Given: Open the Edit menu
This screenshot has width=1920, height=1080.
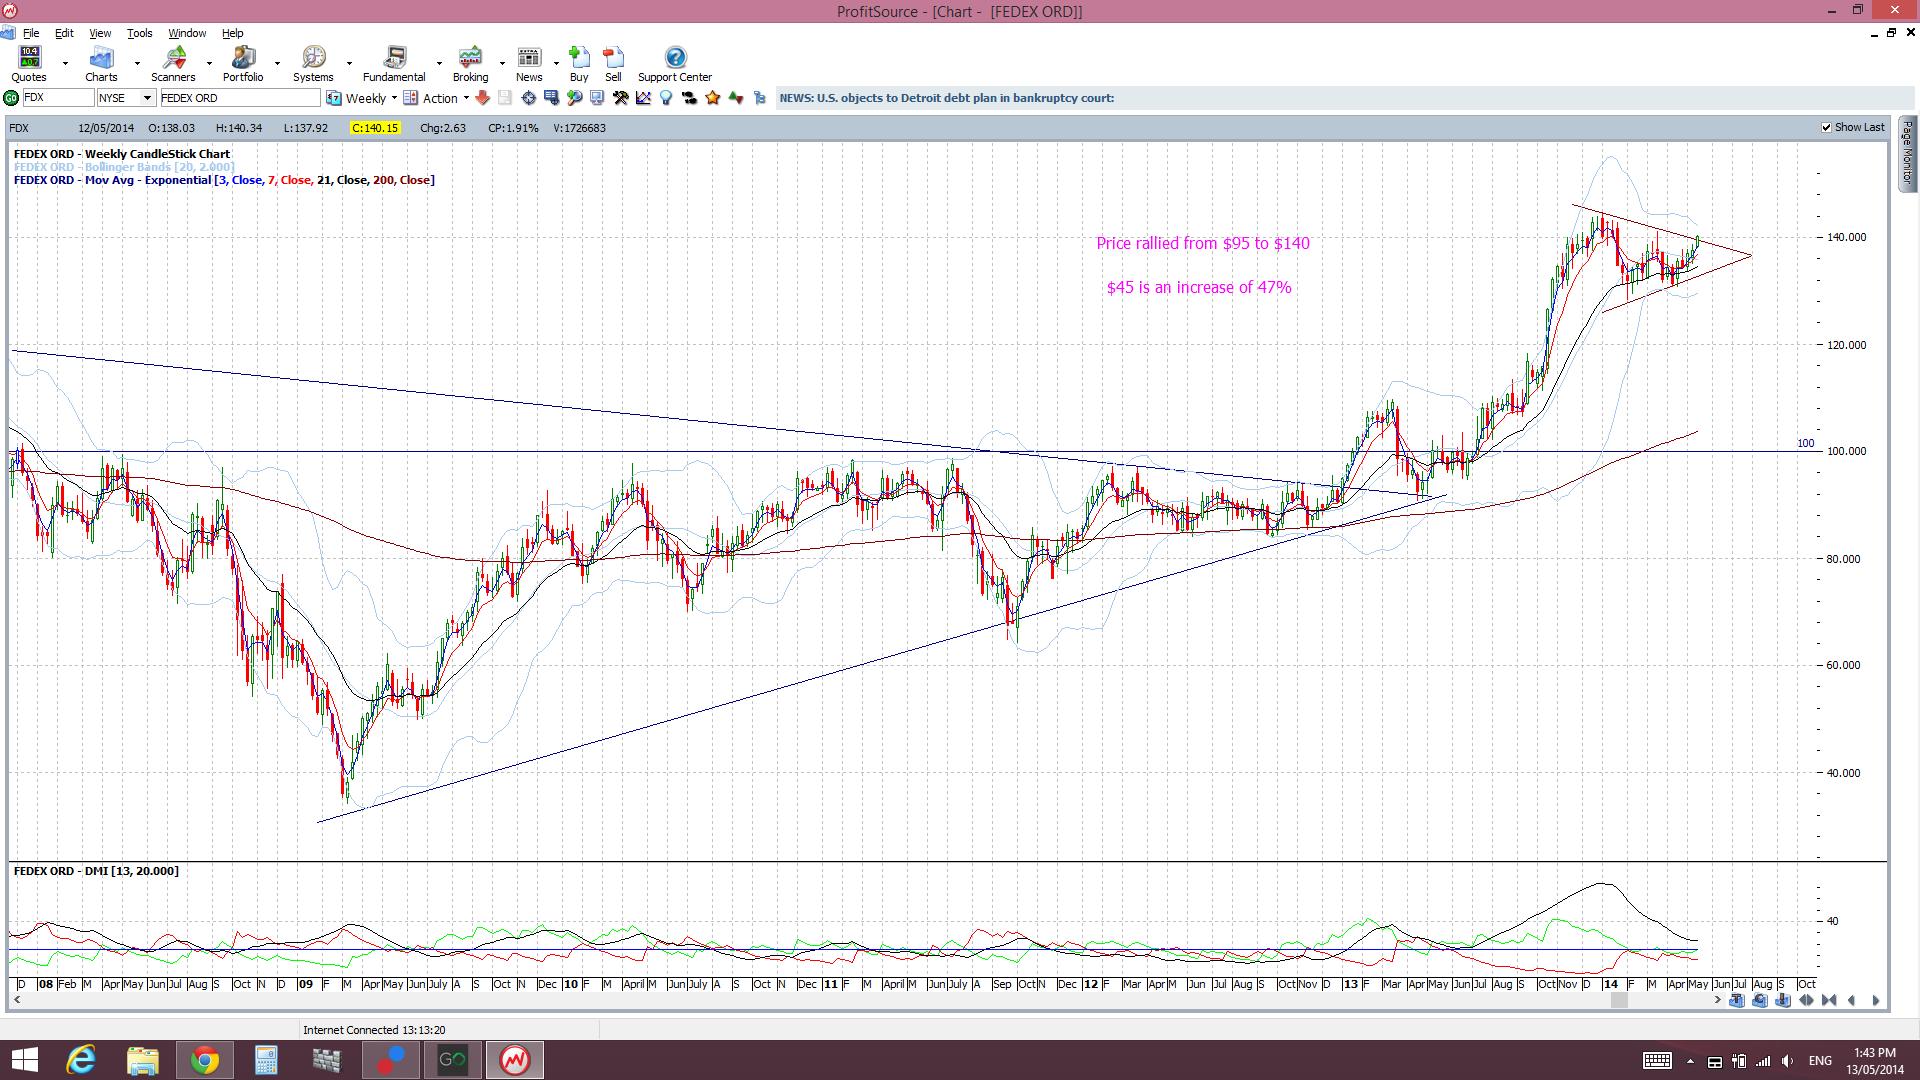Looking at the screenshot, I should tap(64, 33).
